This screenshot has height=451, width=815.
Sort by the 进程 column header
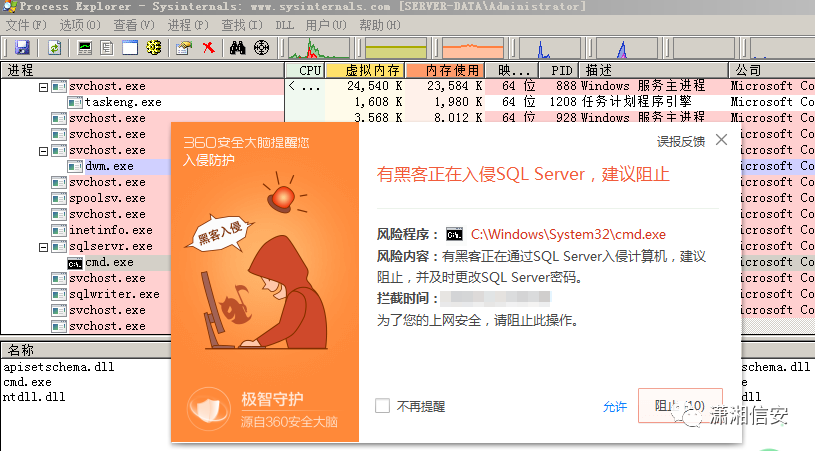(x=142, y=70)
